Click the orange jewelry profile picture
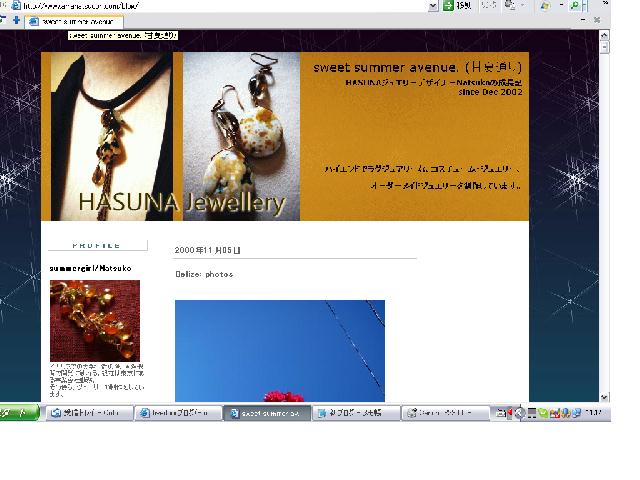The height and width of the screenshot is (480, 640). pyautogui.click(x=95, y=320)
